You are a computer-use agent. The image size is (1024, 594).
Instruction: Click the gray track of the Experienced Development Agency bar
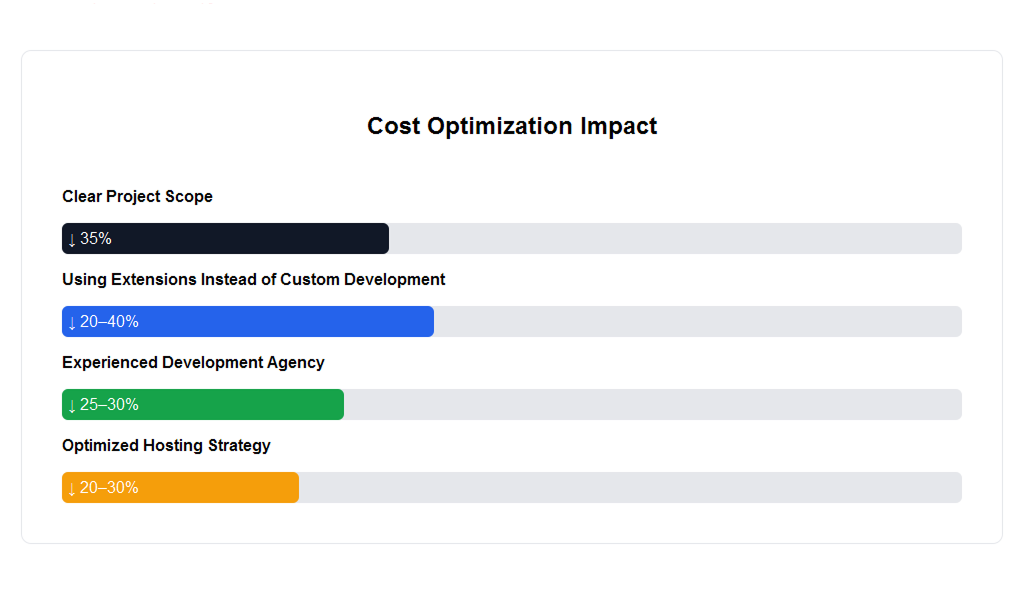[x=652, y=405]
